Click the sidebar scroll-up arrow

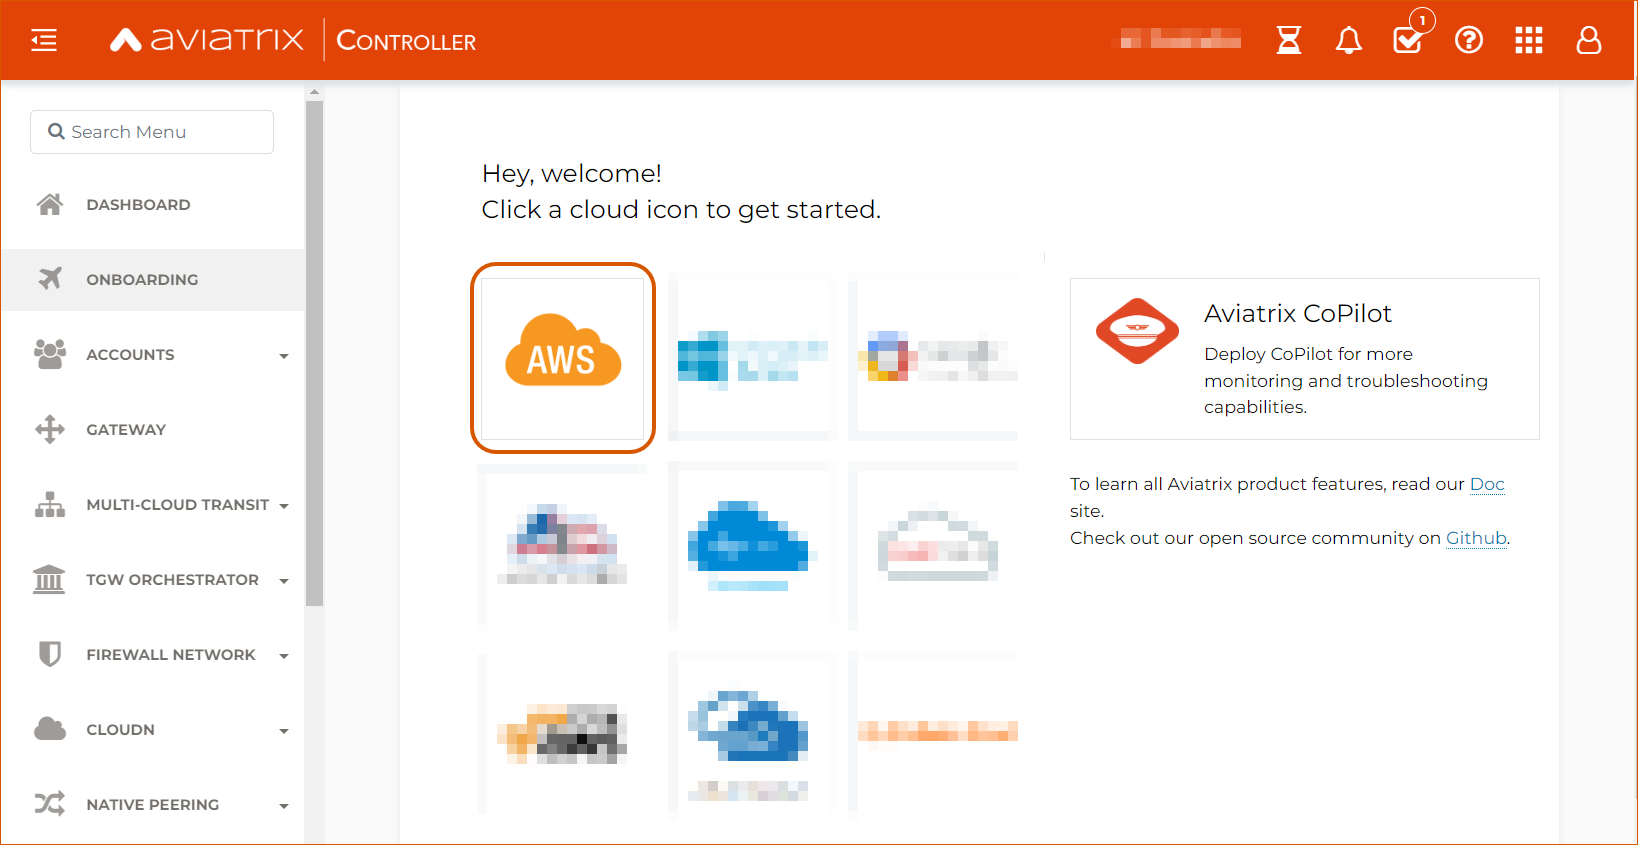coord(314,92)
